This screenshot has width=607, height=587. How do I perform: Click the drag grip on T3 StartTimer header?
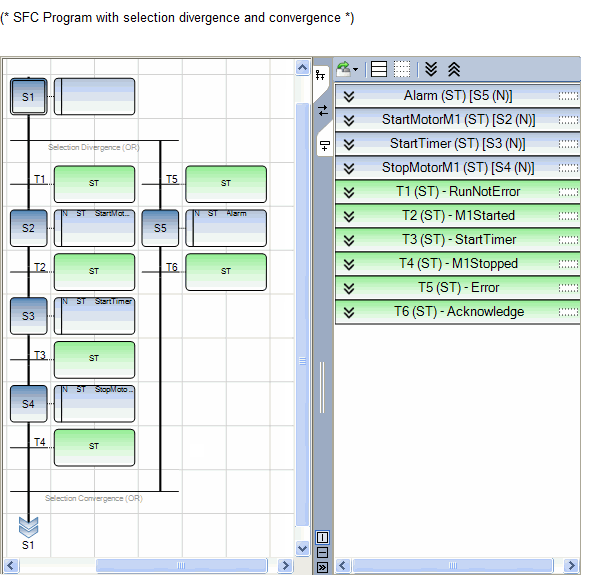pos(568,240)
